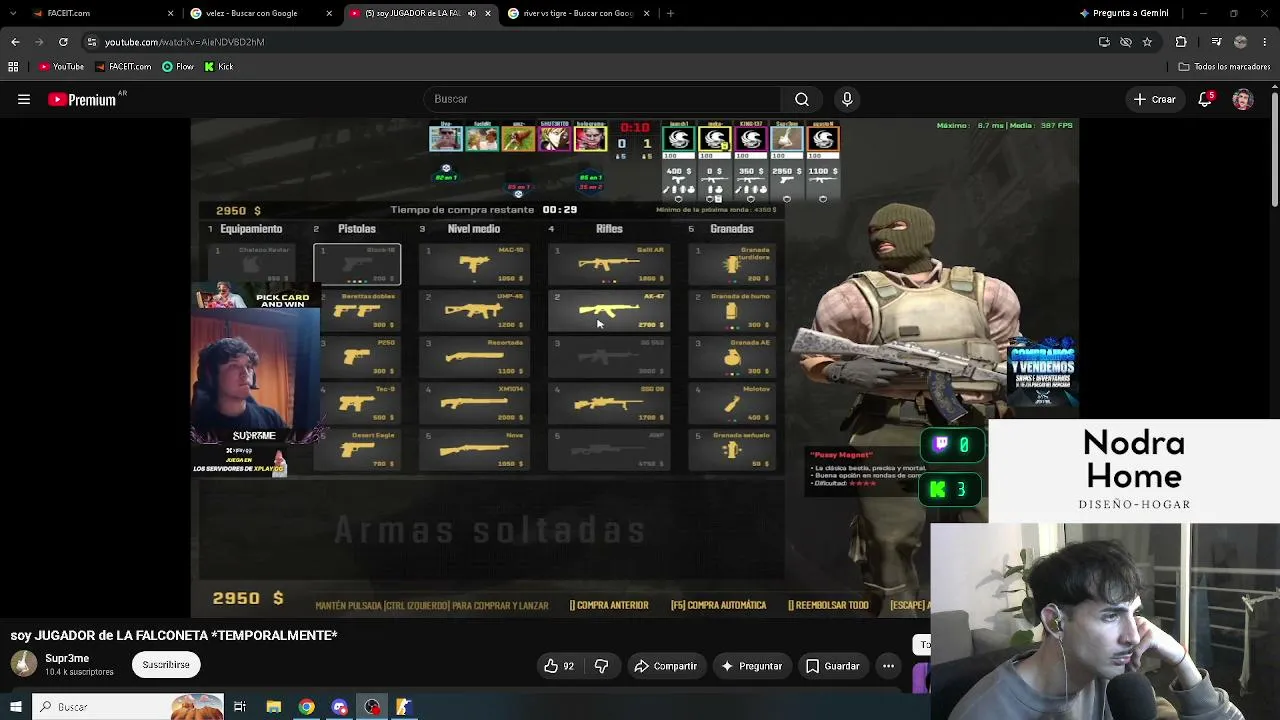This screenshot has height=720, width=1280.
Task: Open the Chrome profile avatar
Action: [x=1241, y=42]
